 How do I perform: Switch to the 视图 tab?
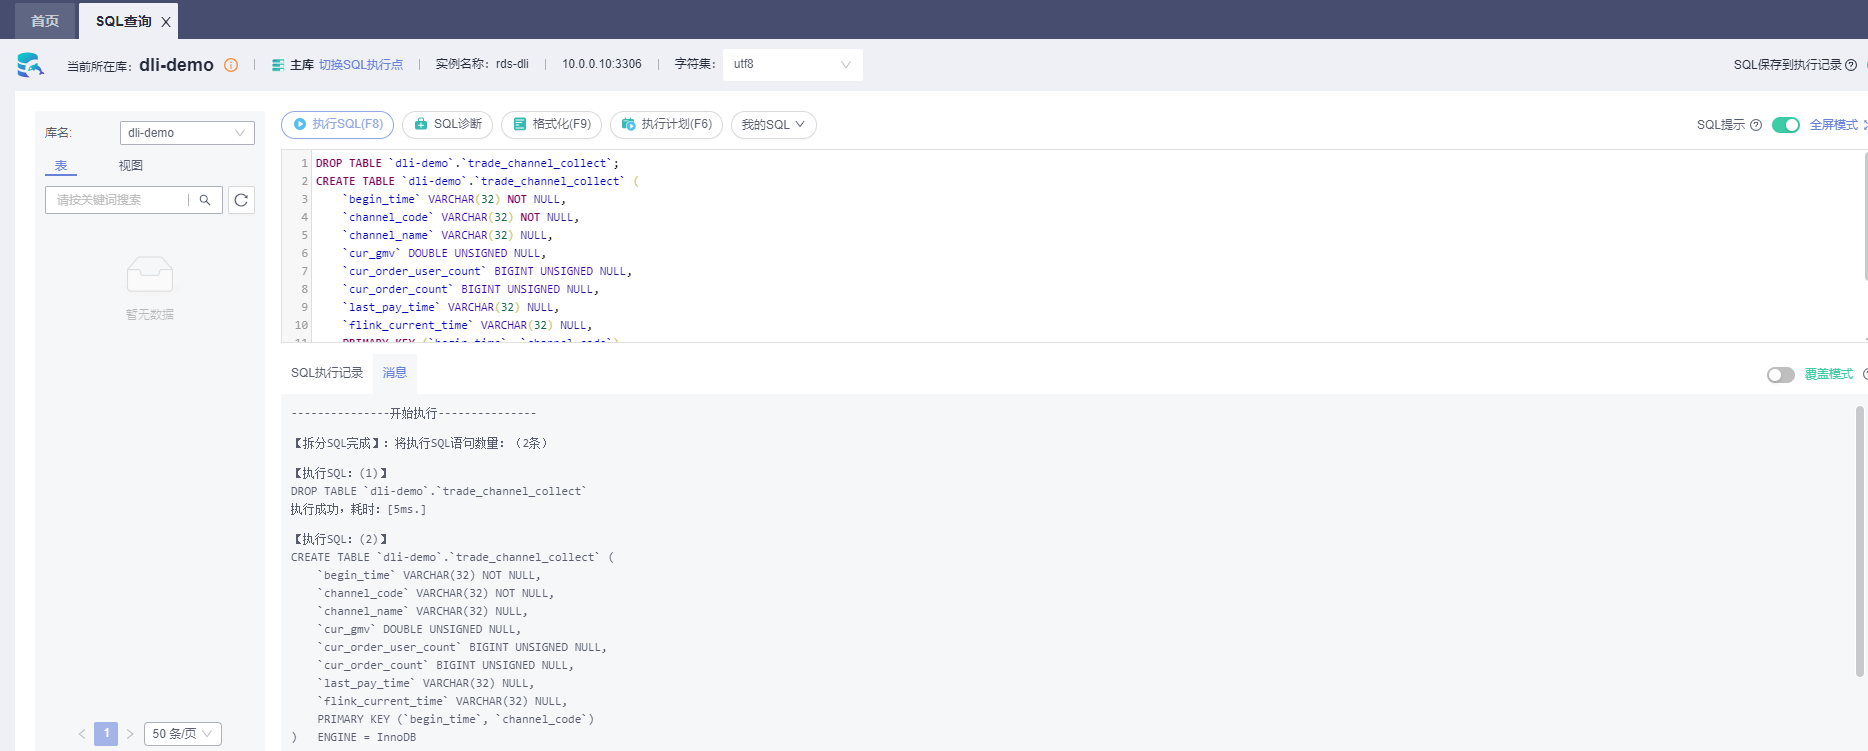131,166
